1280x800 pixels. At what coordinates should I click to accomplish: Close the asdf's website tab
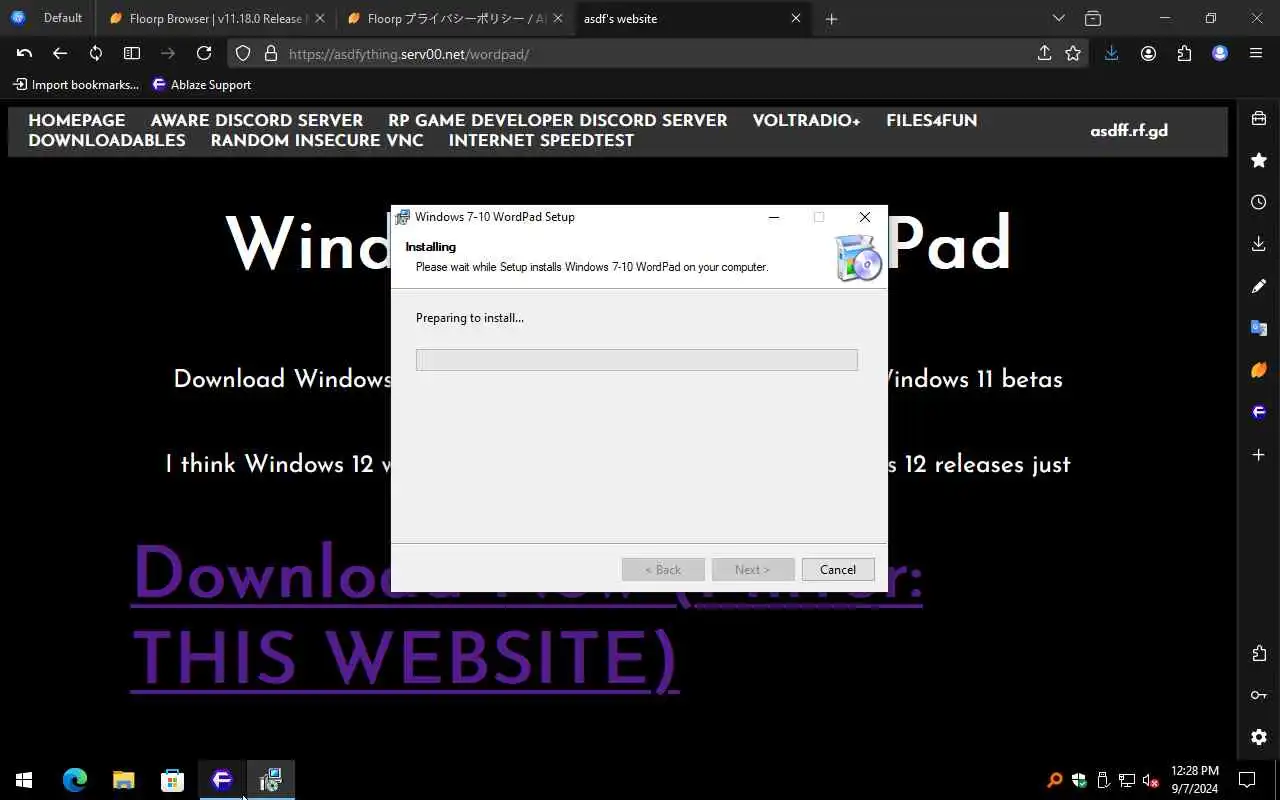point(796,18)
